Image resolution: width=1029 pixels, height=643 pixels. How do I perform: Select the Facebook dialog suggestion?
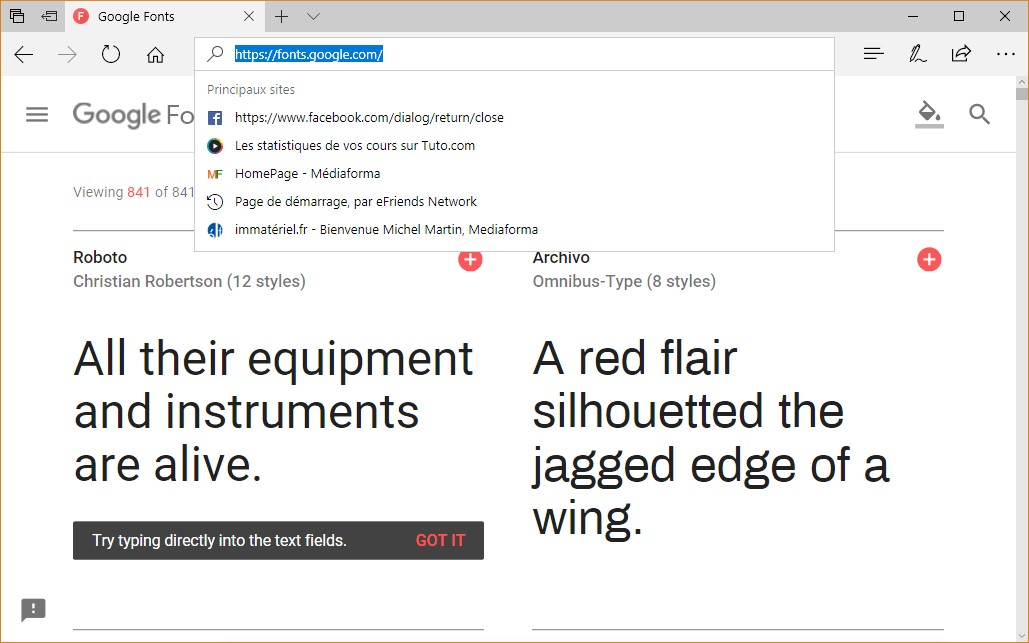tap(369, 117)
